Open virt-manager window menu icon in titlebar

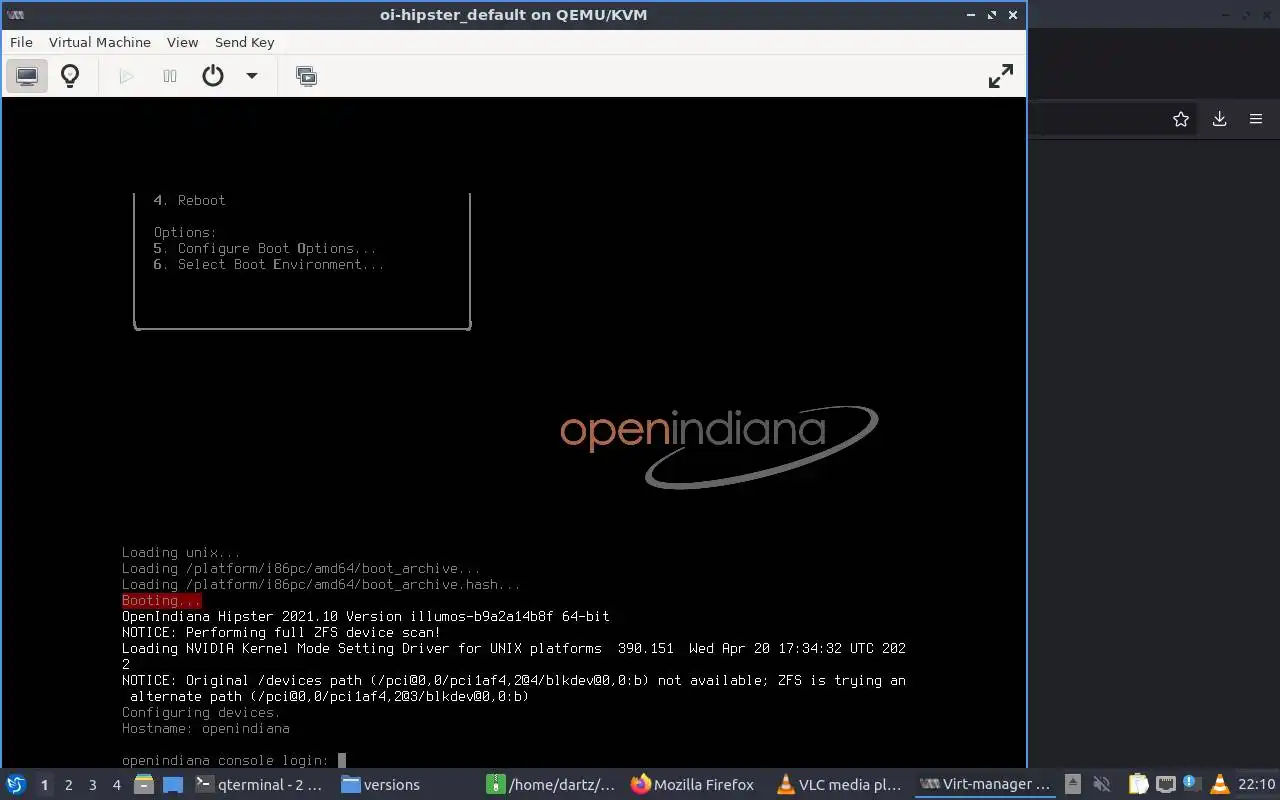(15, 15)
